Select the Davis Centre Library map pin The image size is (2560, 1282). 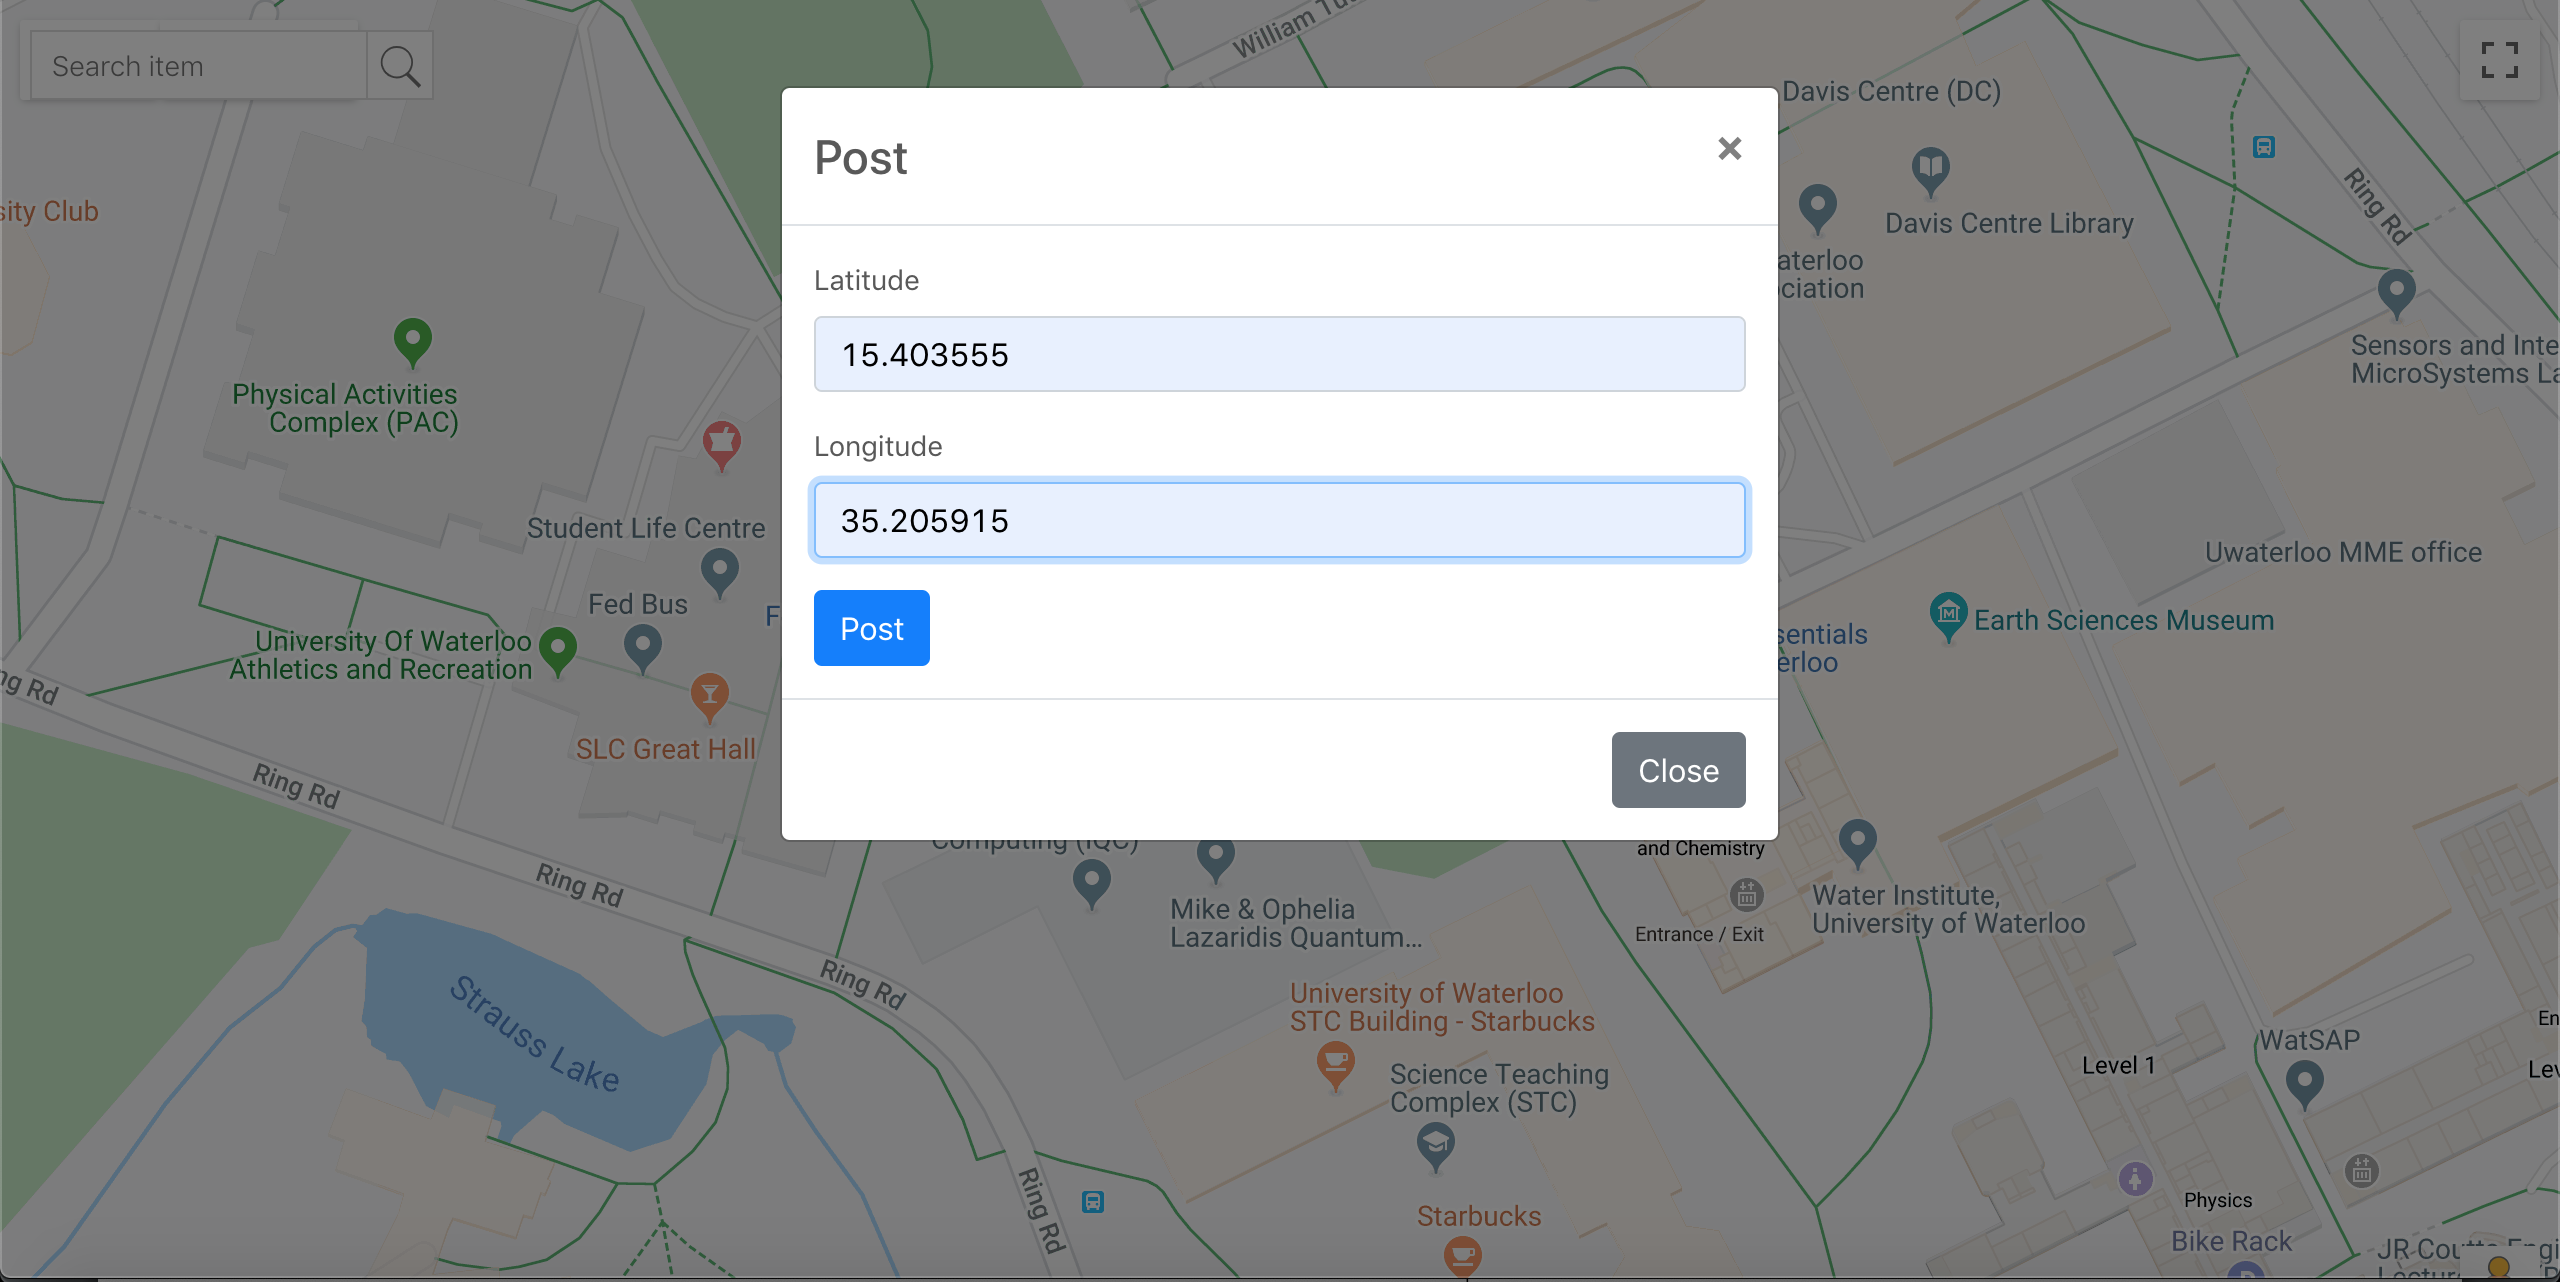click(x=1930, y=169)
